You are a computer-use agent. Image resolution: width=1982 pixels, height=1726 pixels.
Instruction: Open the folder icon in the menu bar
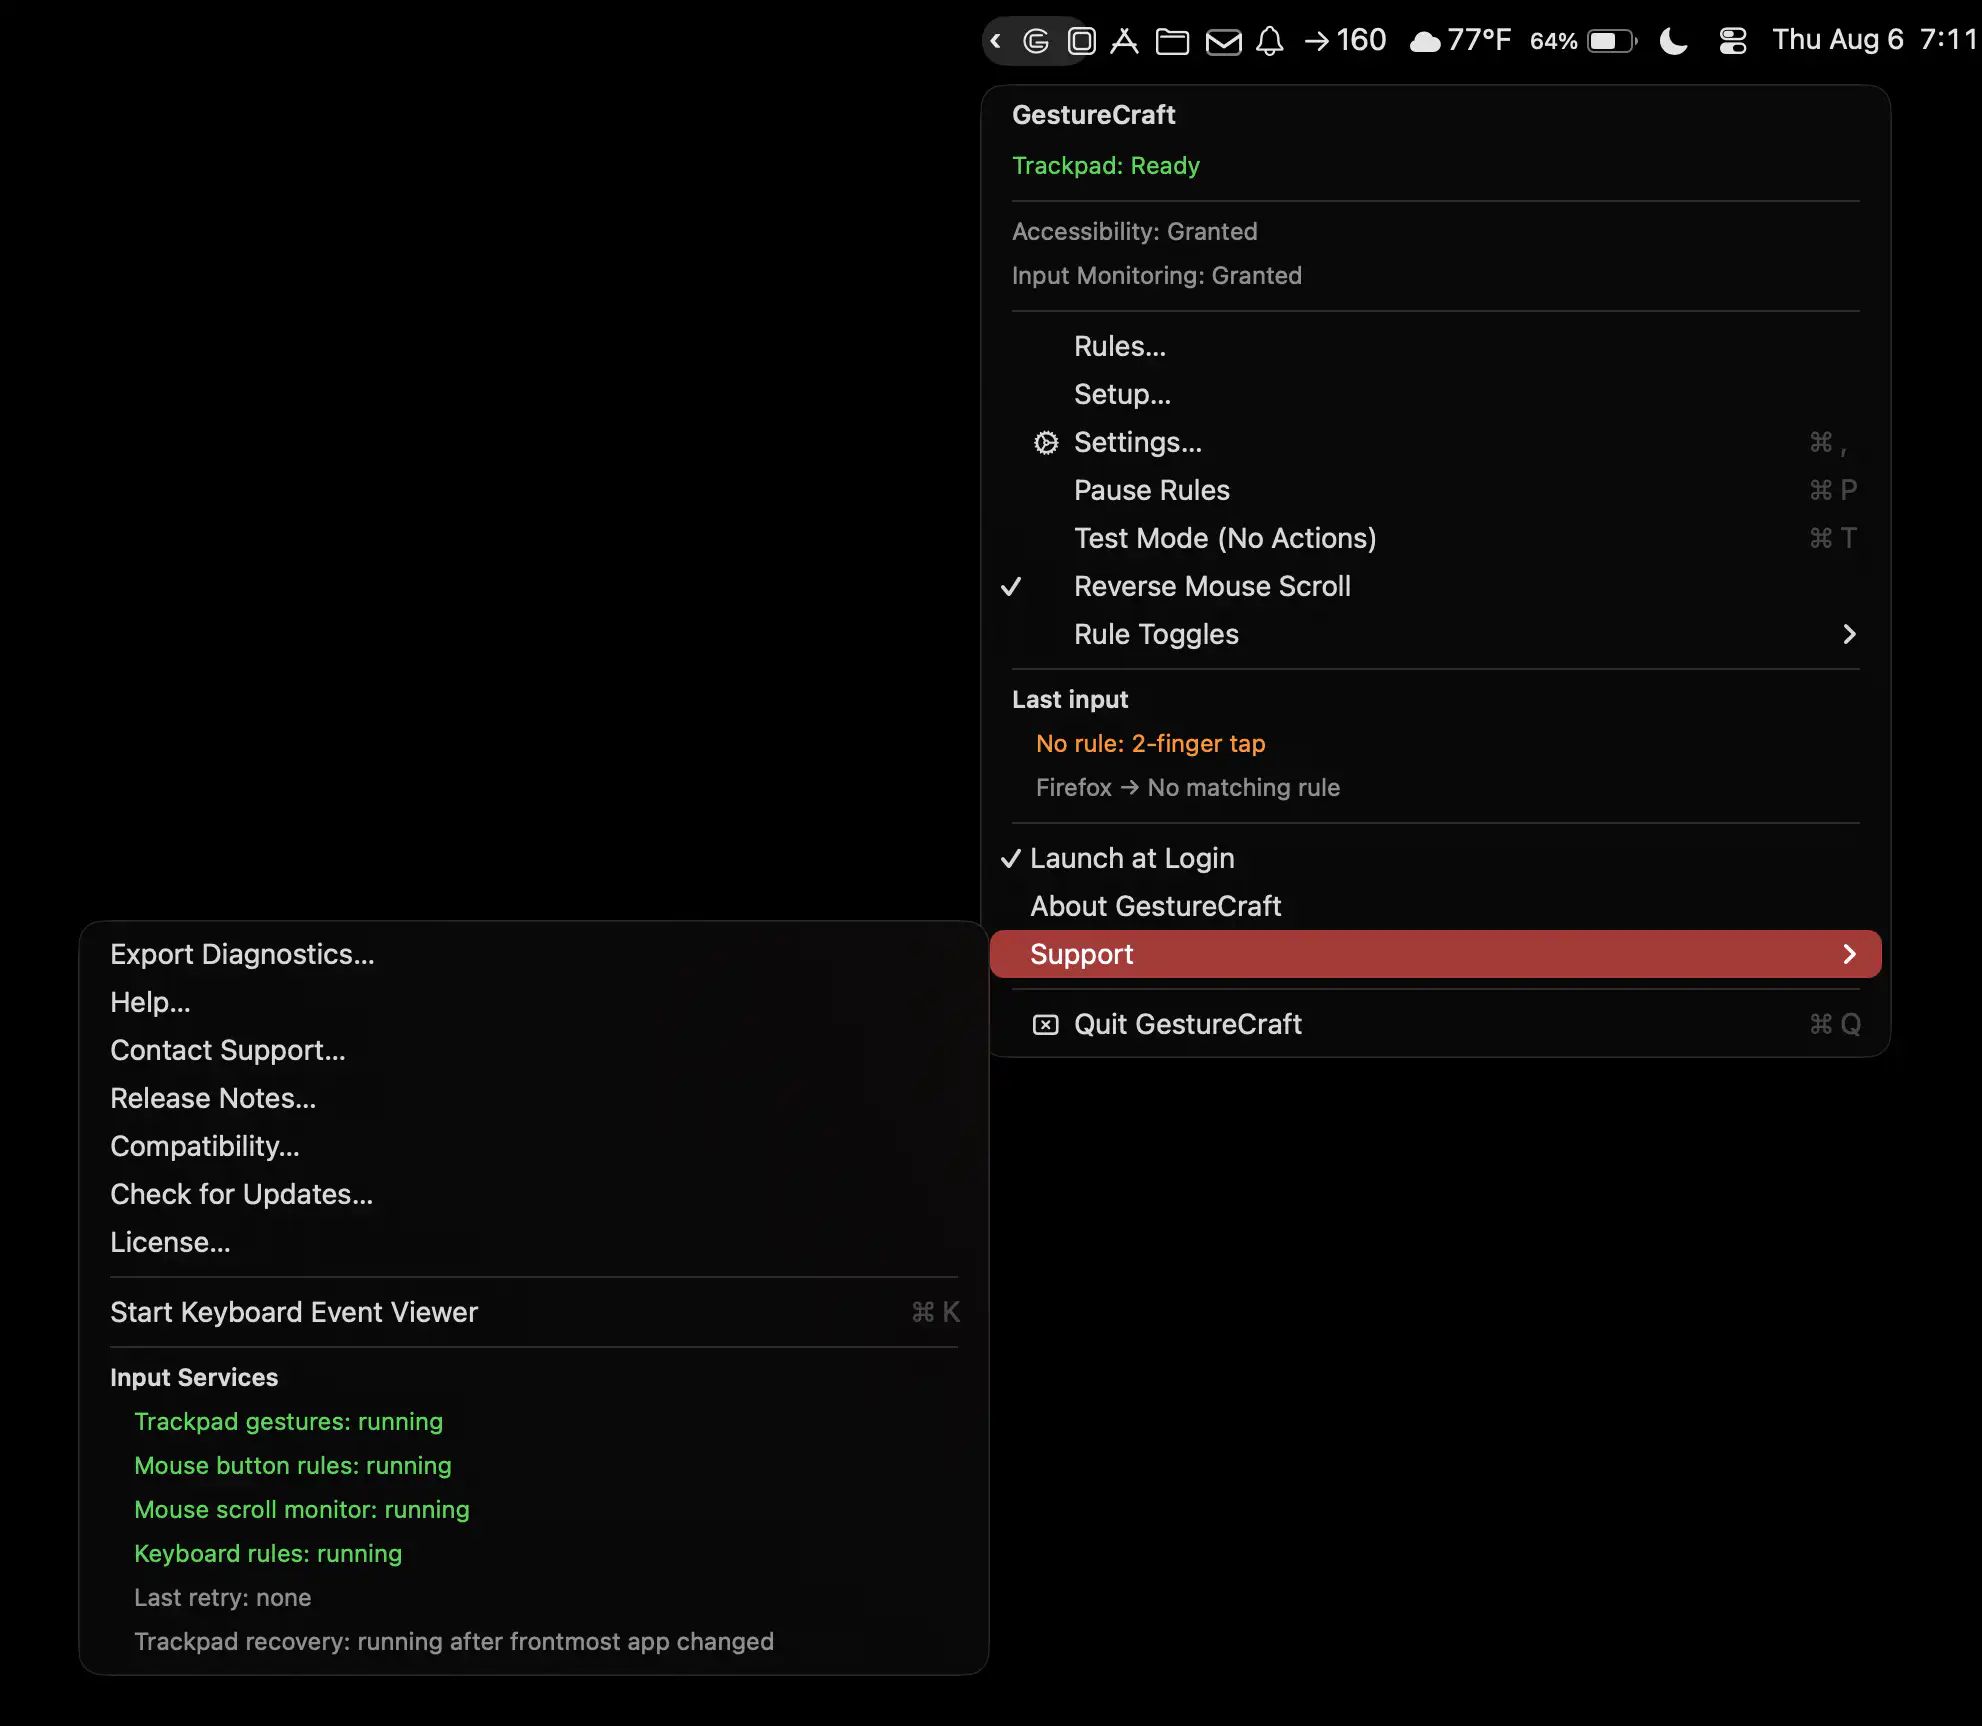point(1172,41)
